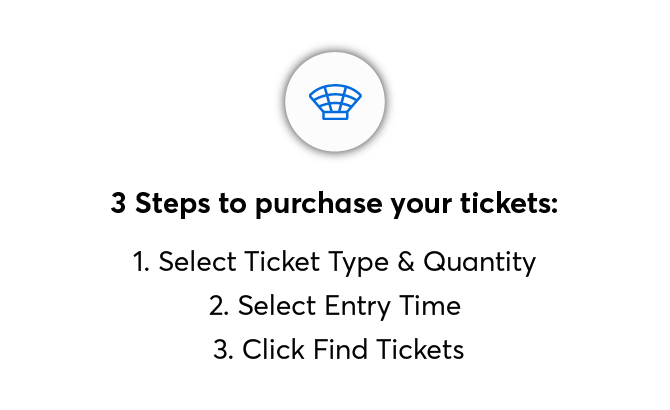Screen dimensions: 670x410
Task: Click the word 'Select' in step one
Action: [x=194, y=262]
